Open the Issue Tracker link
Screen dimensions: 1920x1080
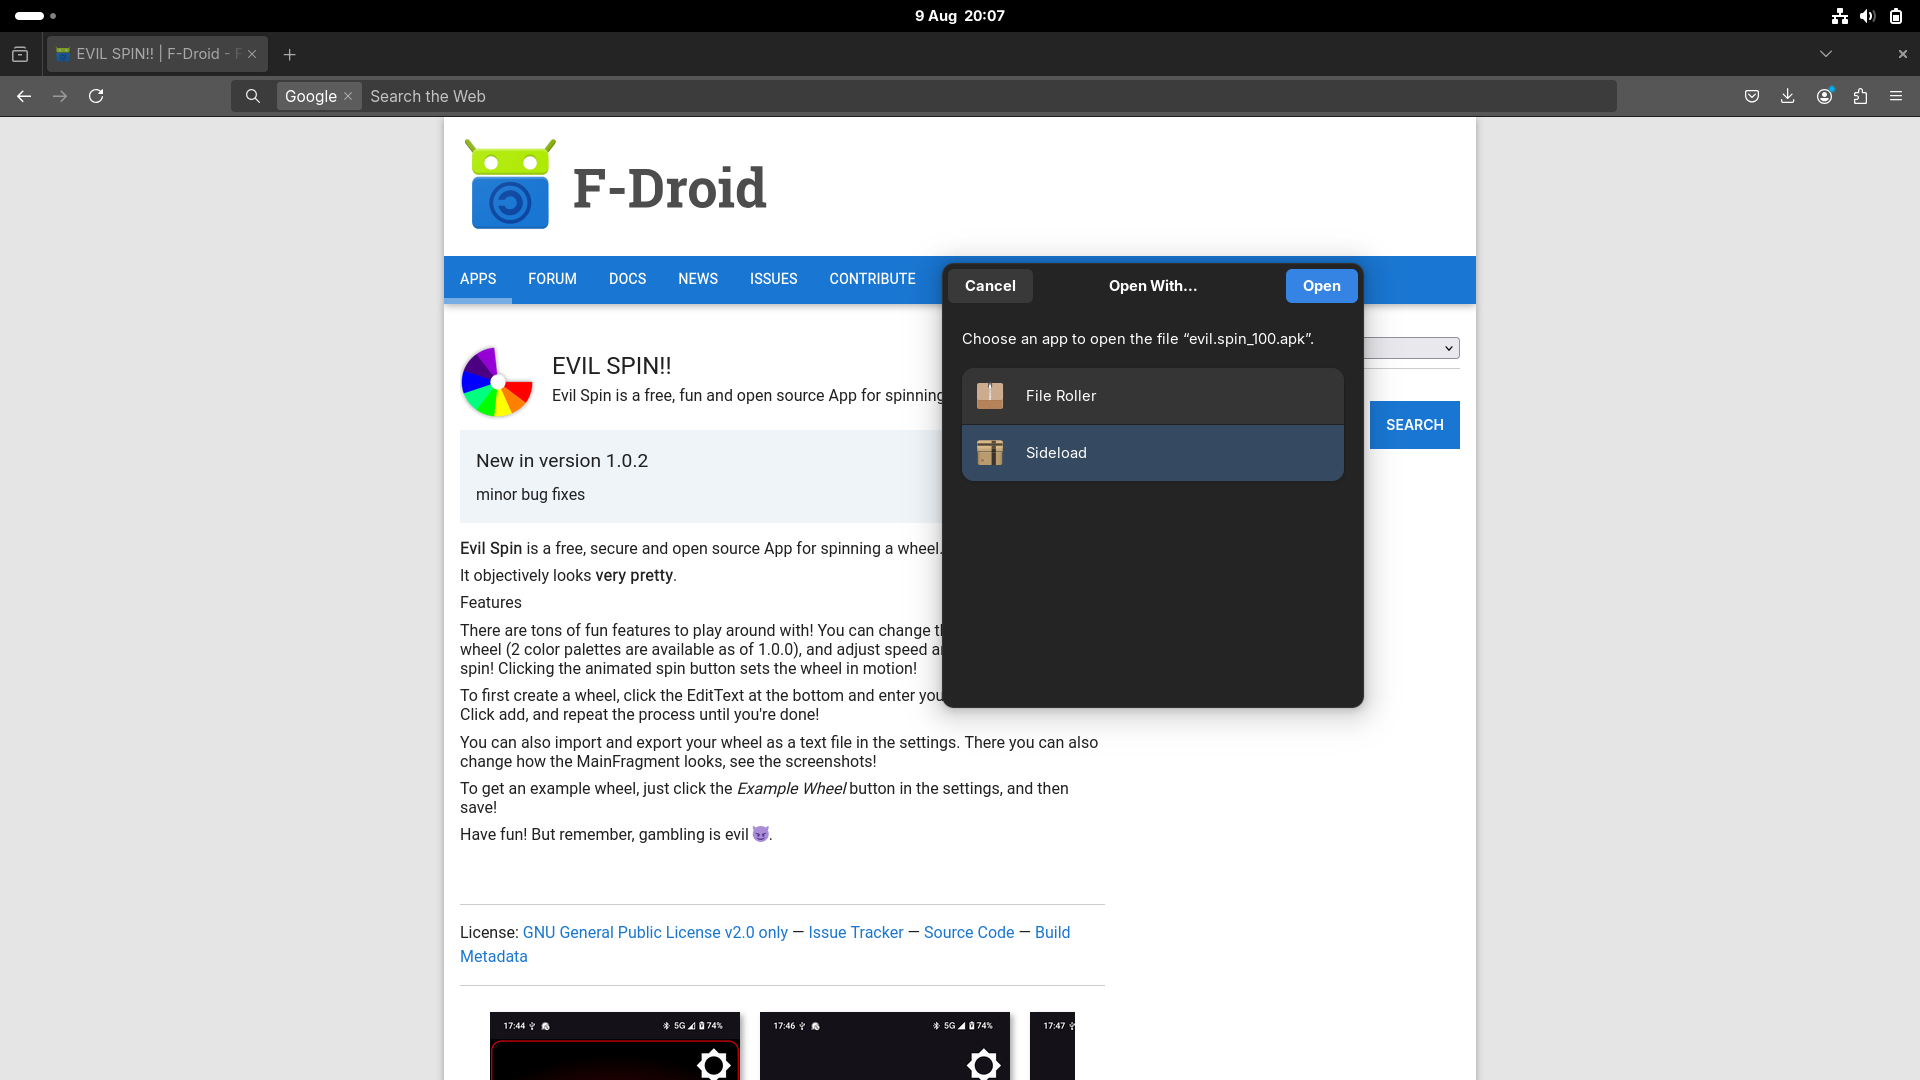click(855, 932)
